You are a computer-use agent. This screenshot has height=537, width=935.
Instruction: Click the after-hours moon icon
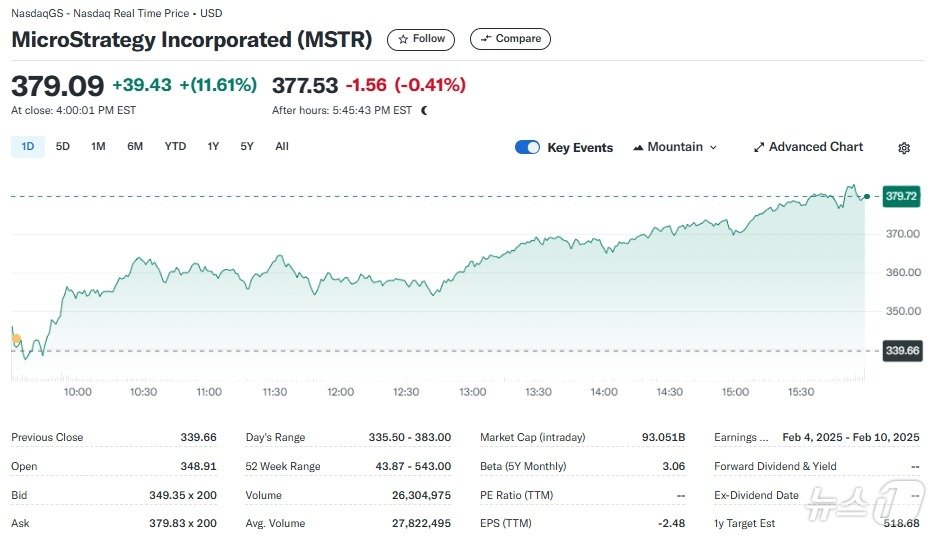pos(425,111)
